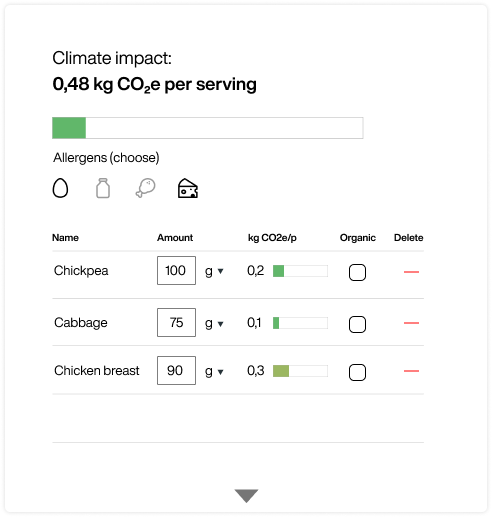Click the large gray down arrow

[246, 496]
